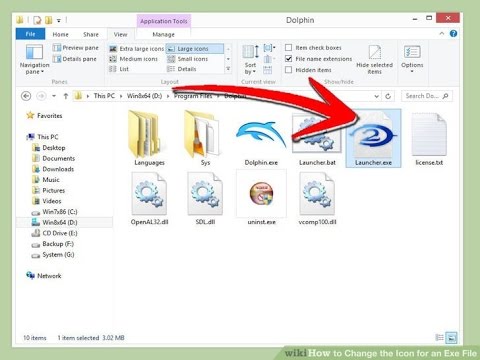This screenshot has width=480, height=360.
Task: Switch to Details layout
Action: pos(182,69)
